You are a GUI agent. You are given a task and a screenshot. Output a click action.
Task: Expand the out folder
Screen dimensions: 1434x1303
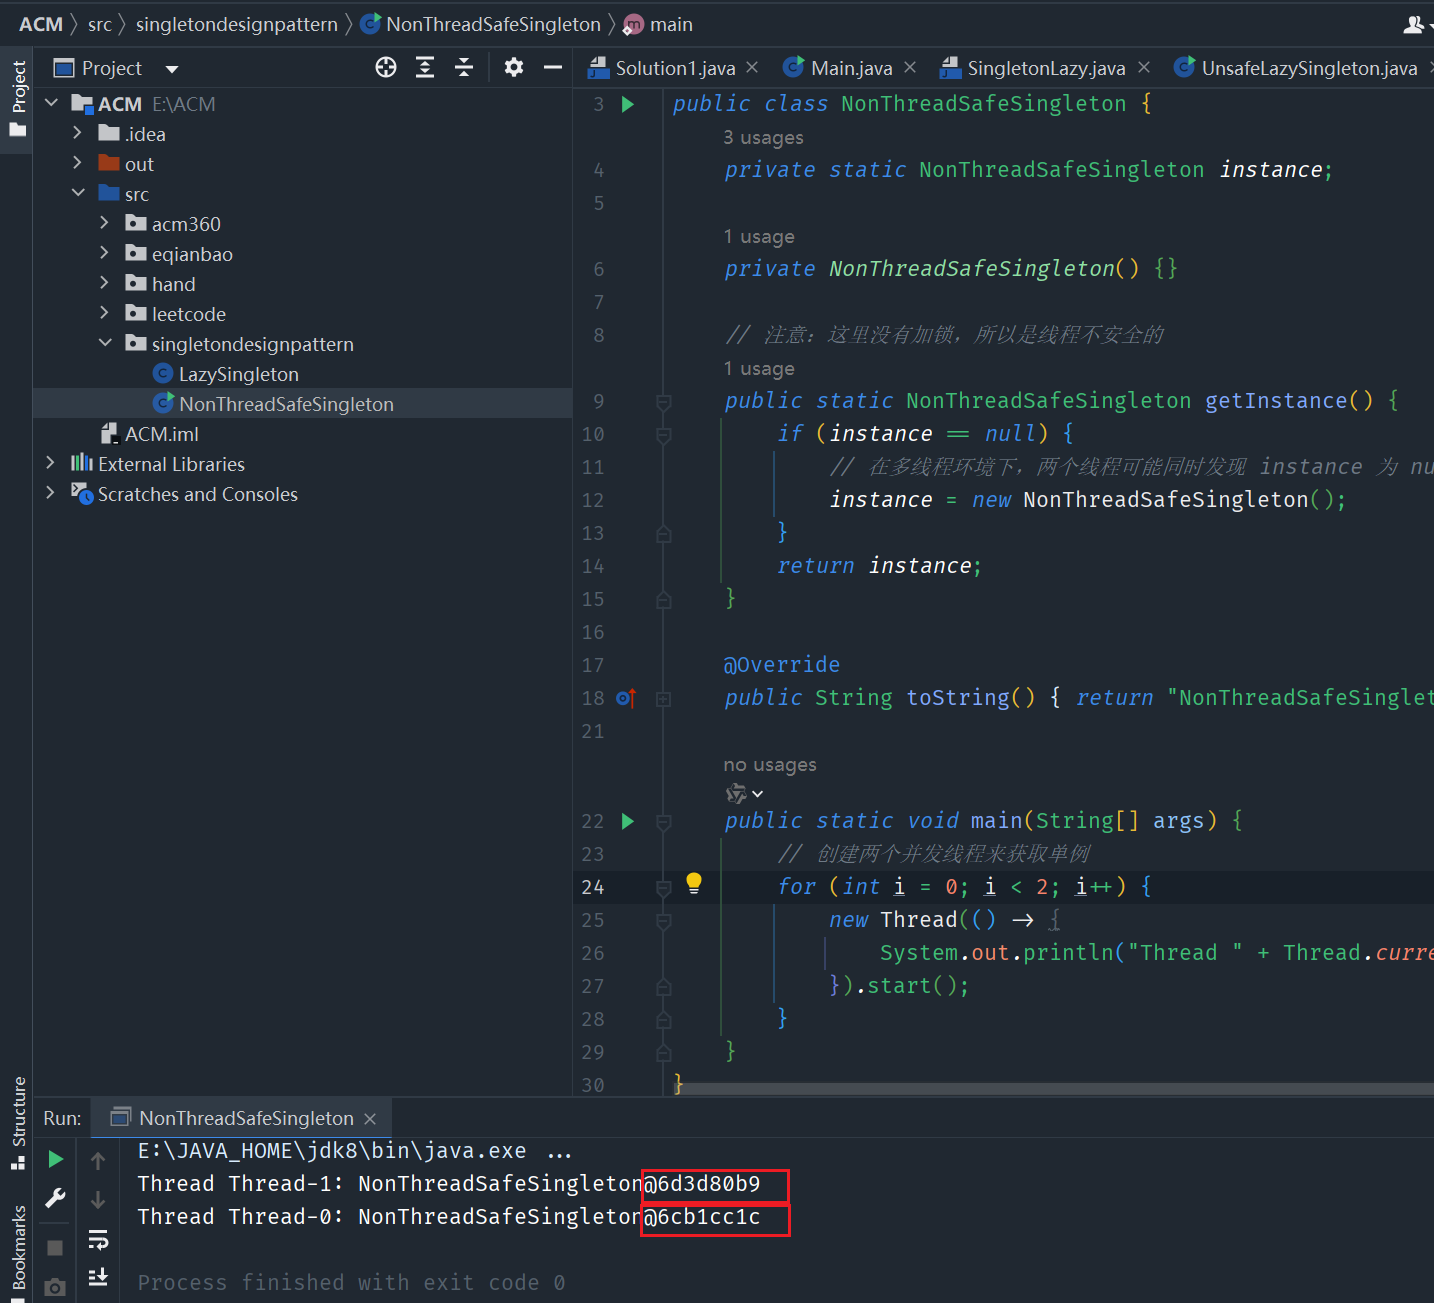point(78,163)
